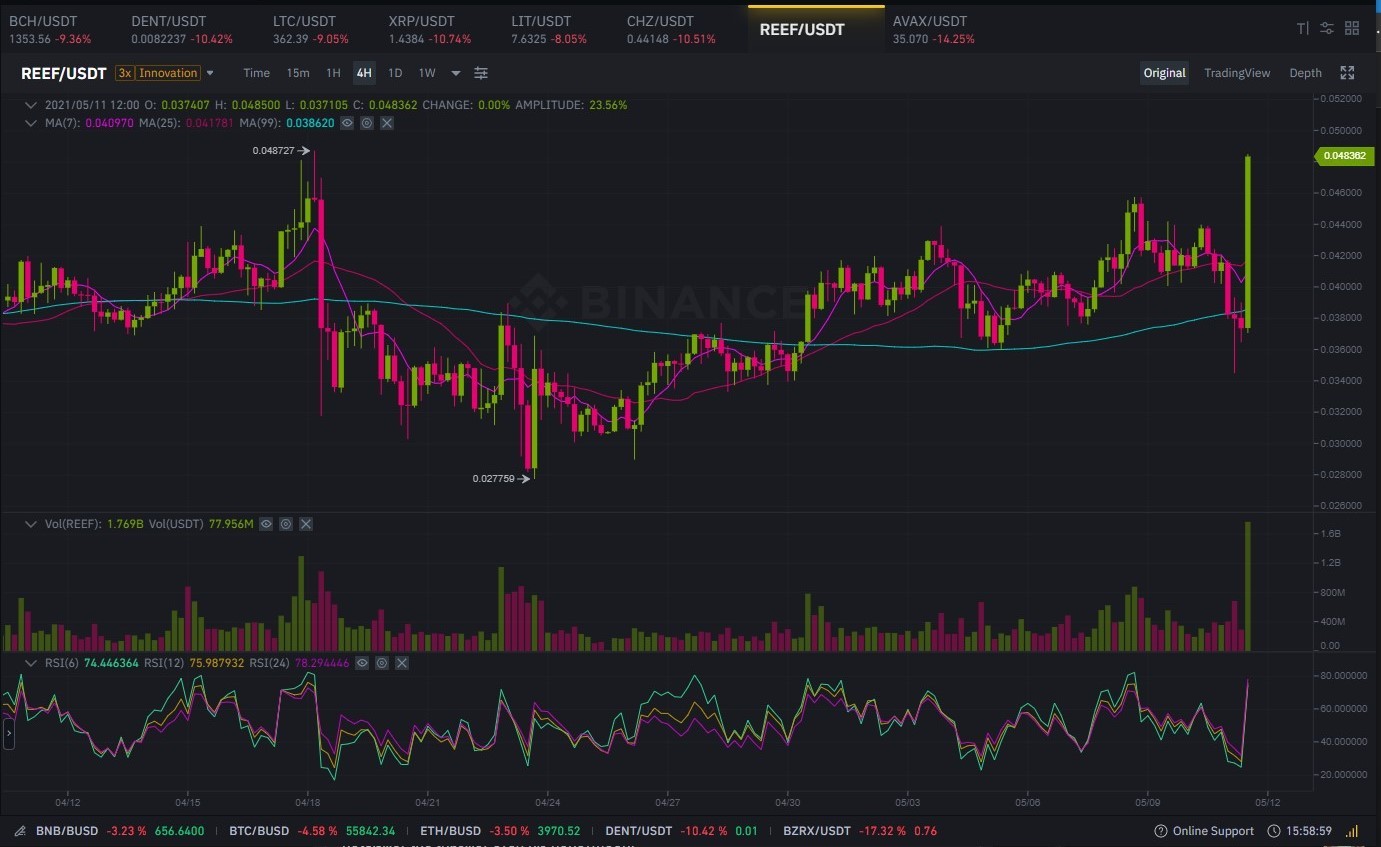Open MA indicator settings target icon
Image resolution: width=1381 pixels, height=847 pixels.
[x=367, y=123]
